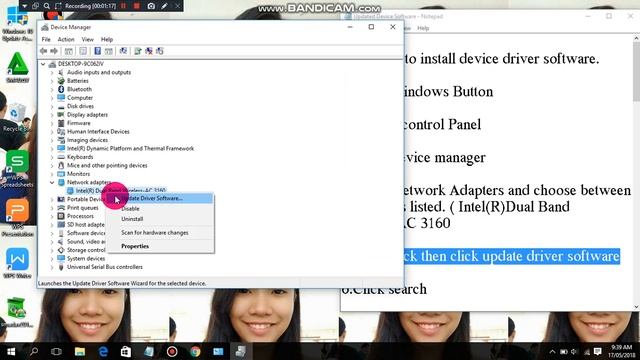Expand the Bluetooth category
Screen dimensions: 640x360
[52, 89]
